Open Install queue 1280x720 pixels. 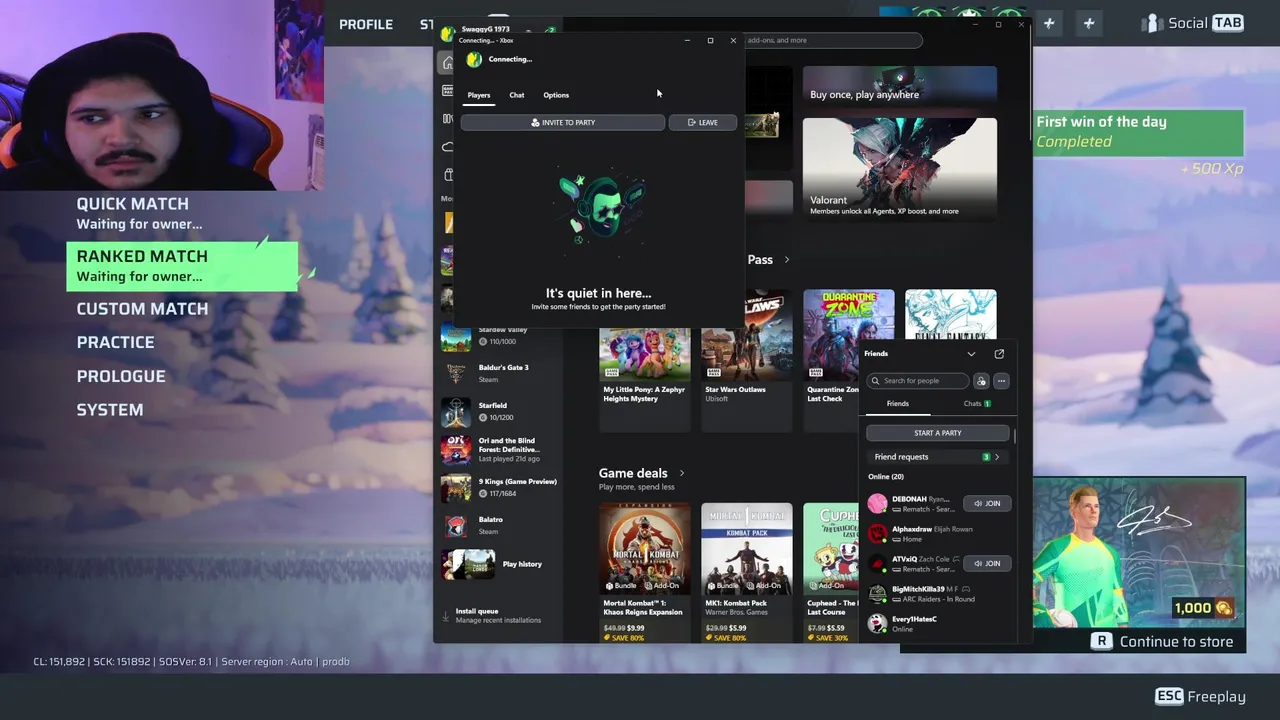pos(497,615)
